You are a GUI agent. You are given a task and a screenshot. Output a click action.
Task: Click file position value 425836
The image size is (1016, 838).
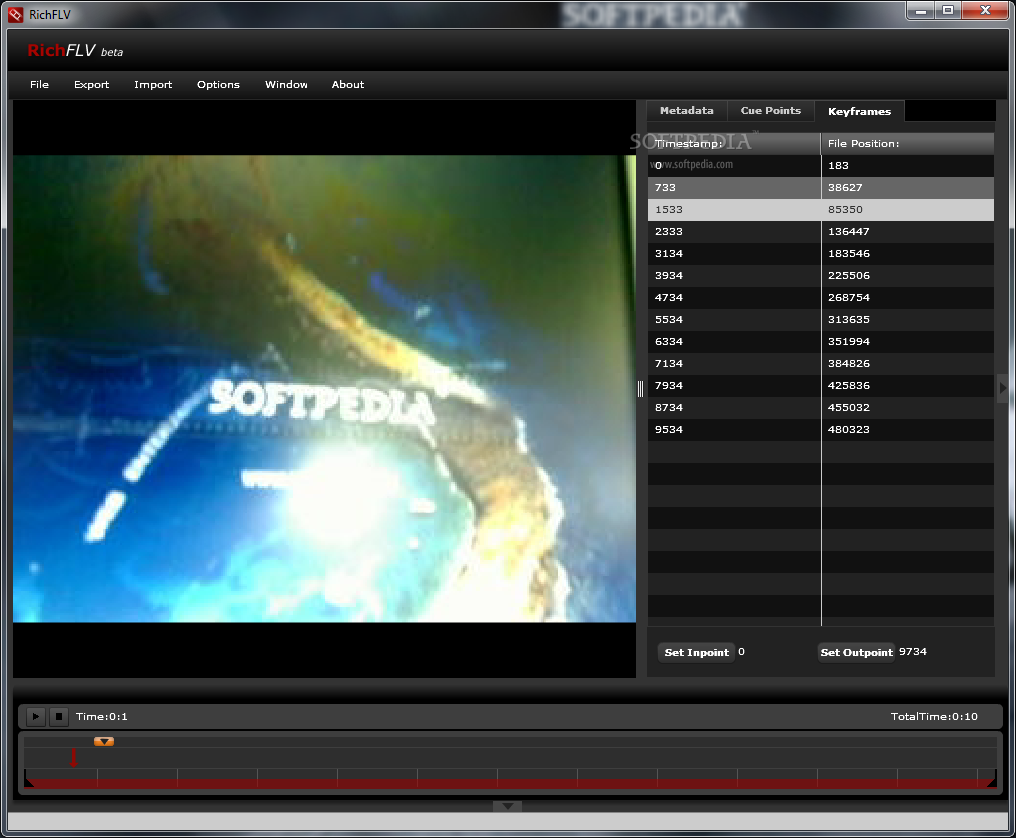point(848,386)
